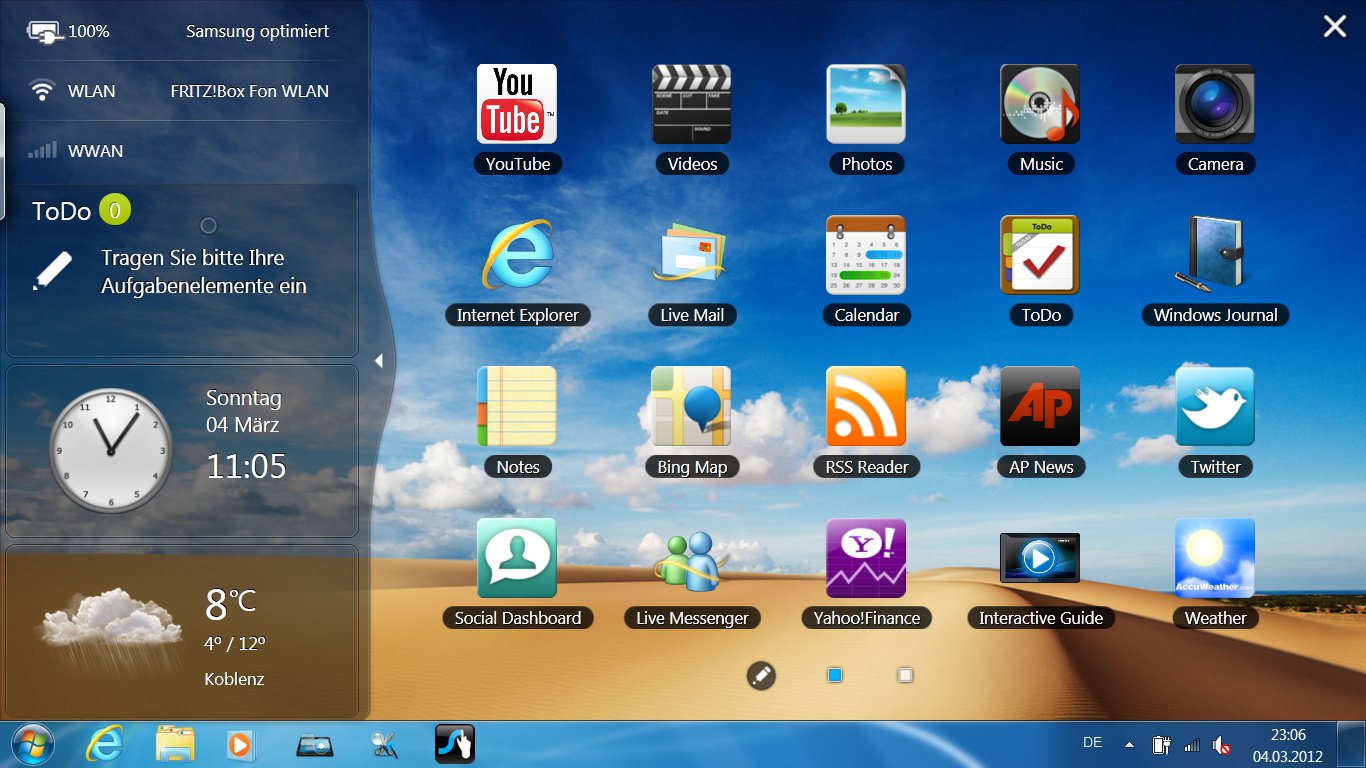This screenshot has width=1366, height=768.
Task: Open Yahoo!Finance app icon
Action: click(866, 558)
